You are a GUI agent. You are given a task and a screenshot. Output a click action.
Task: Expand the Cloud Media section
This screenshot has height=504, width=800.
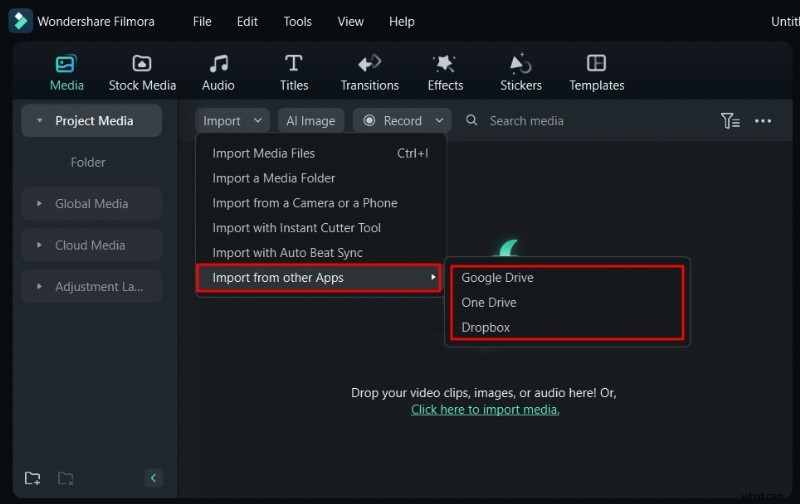[x=91, y=245]
